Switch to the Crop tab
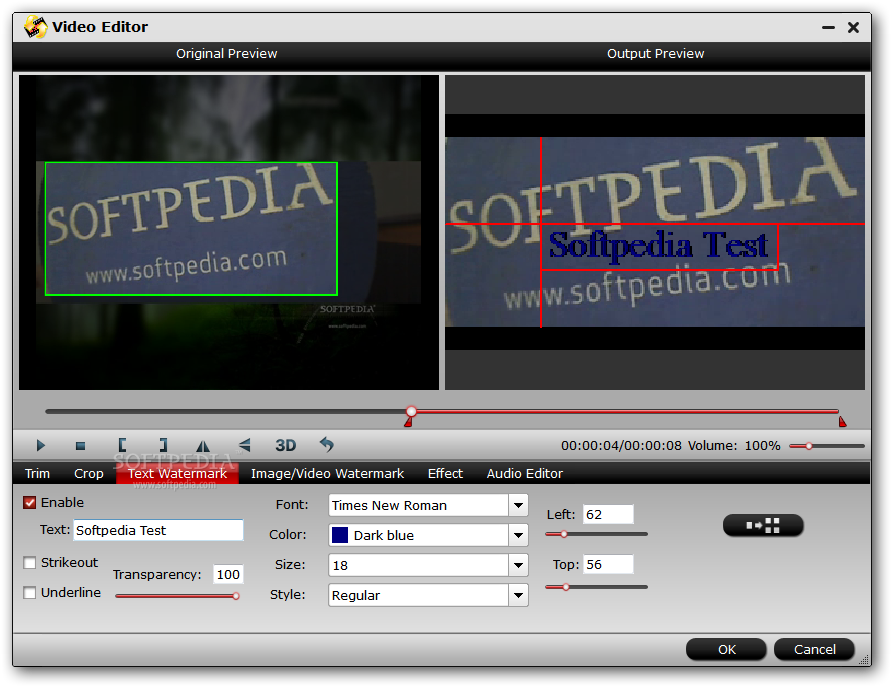This screenshot has height=687, width=892. 89,473
